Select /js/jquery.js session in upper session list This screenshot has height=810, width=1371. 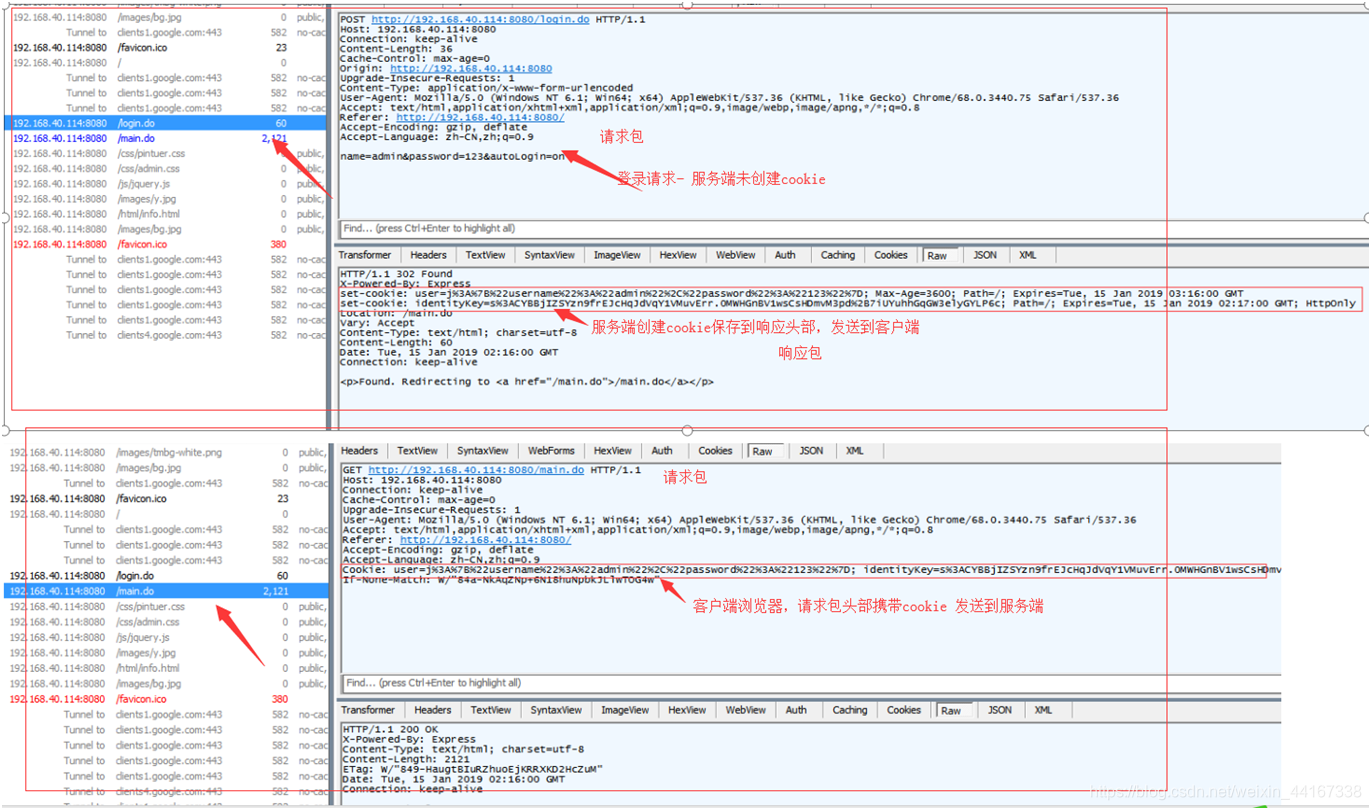pyautogui.click(x=166, y=183)
